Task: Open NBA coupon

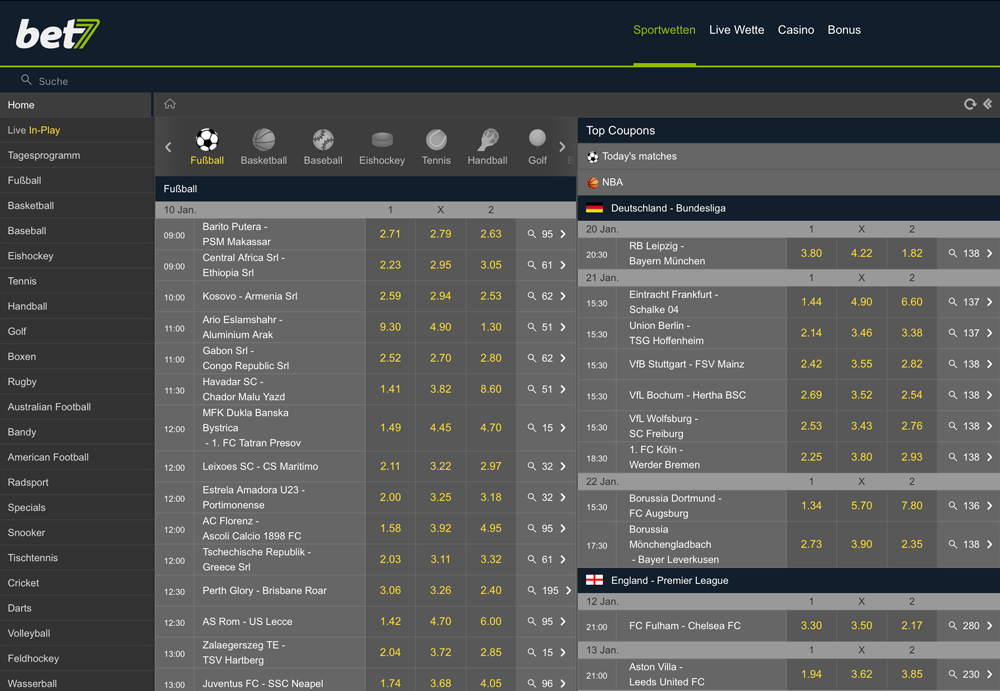Action: [789, 182]
